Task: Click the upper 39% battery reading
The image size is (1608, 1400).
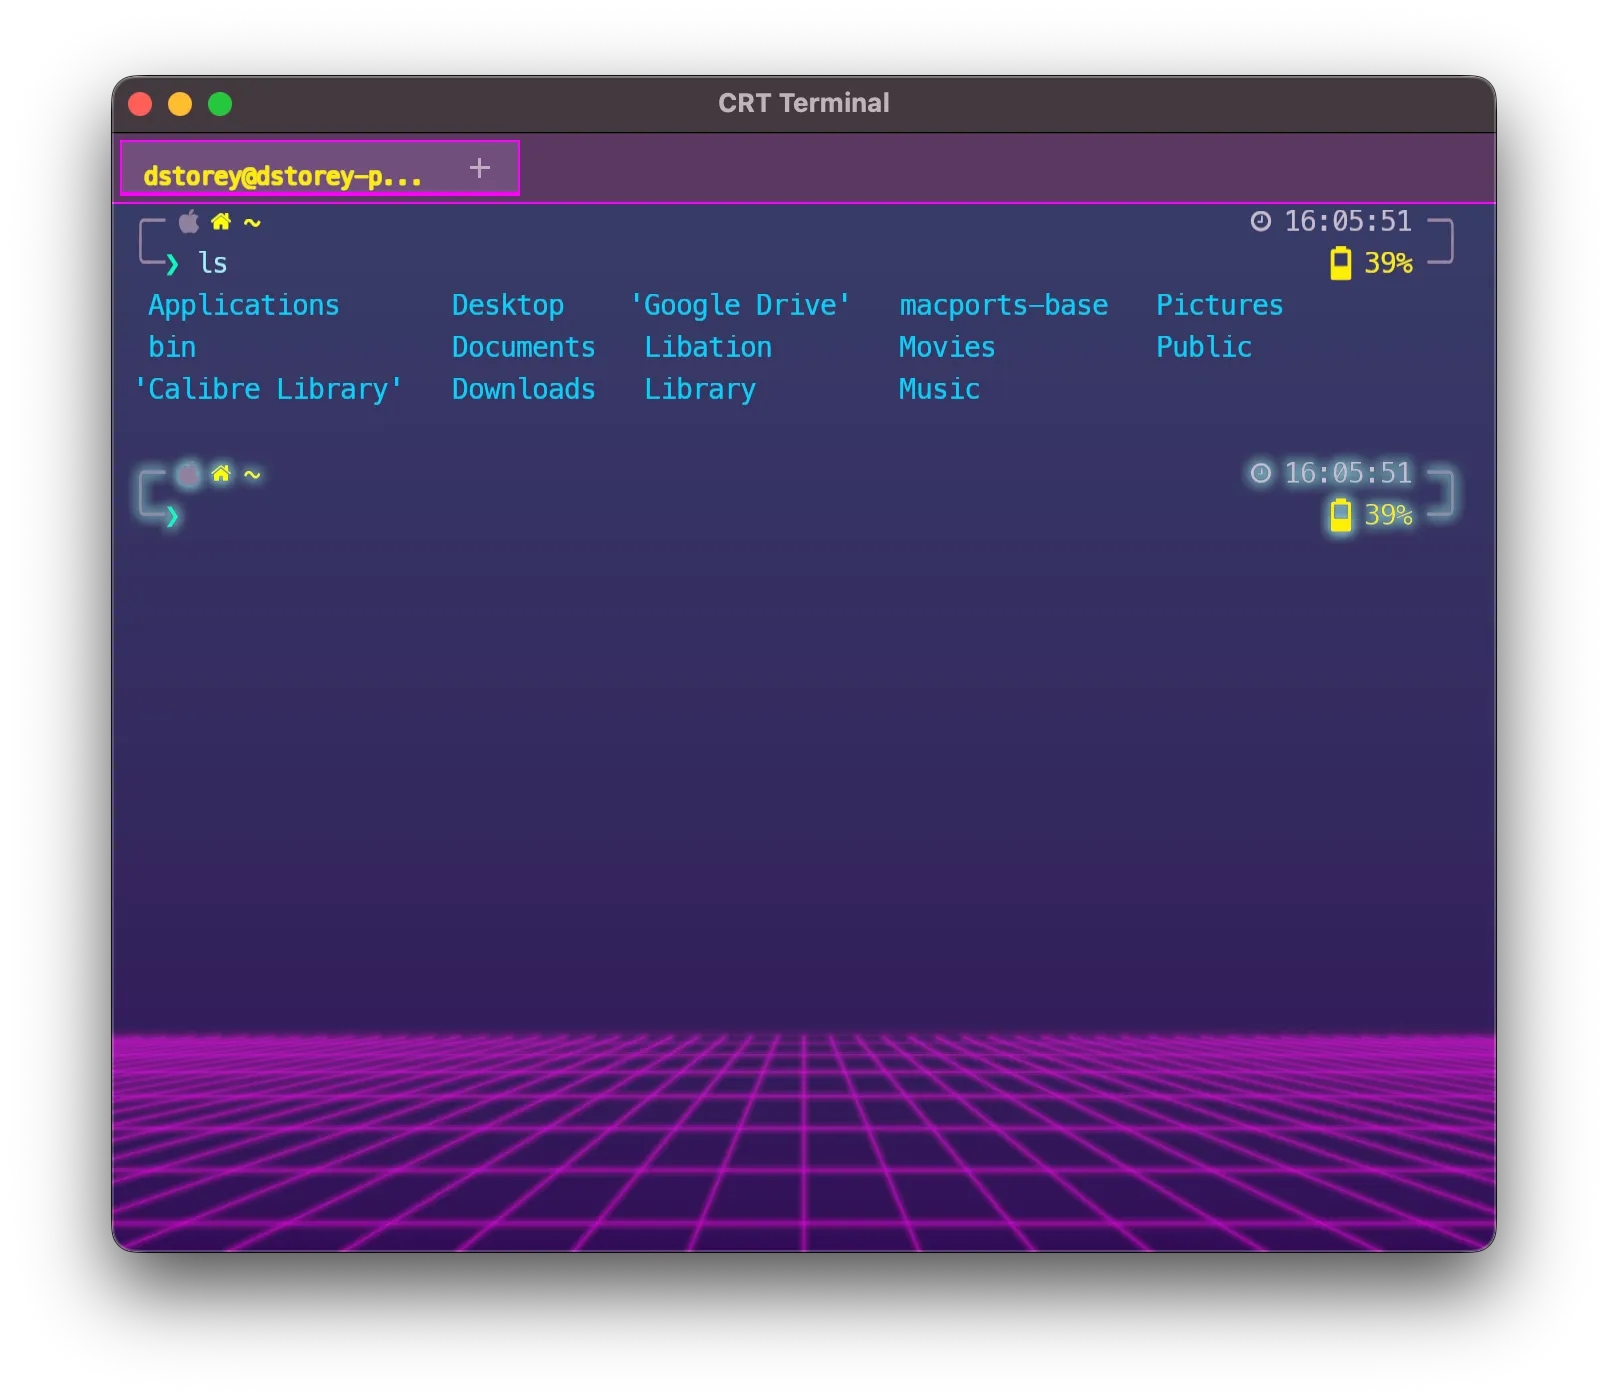Action: click(x=1389, y=263)
